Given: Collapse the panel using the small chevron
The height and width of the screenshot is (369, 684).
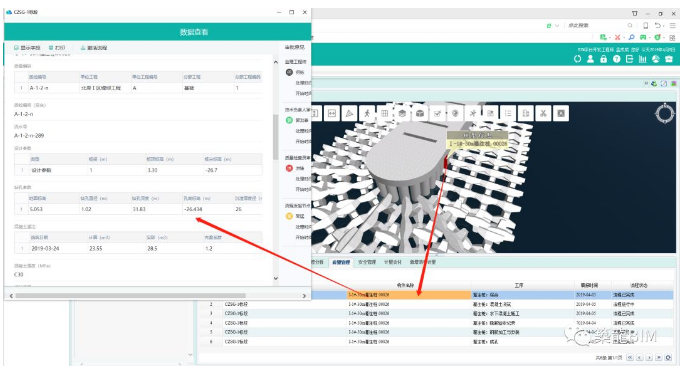Looking at the screenshot, I should coord(646,83).
